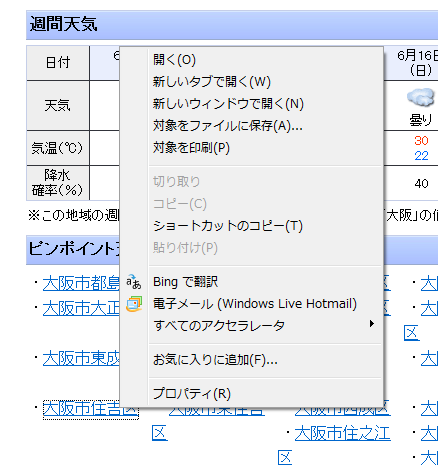Open プロパティ(R) from context menu
This screenshot has width=438, height=465.
251,394
